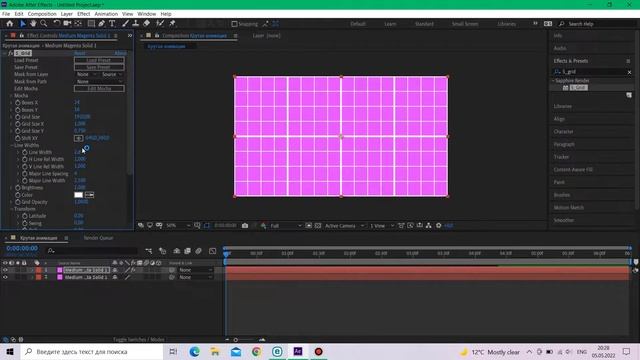
Task: Click the Graph Editor icon in timeline
Action: coord(213,251)
